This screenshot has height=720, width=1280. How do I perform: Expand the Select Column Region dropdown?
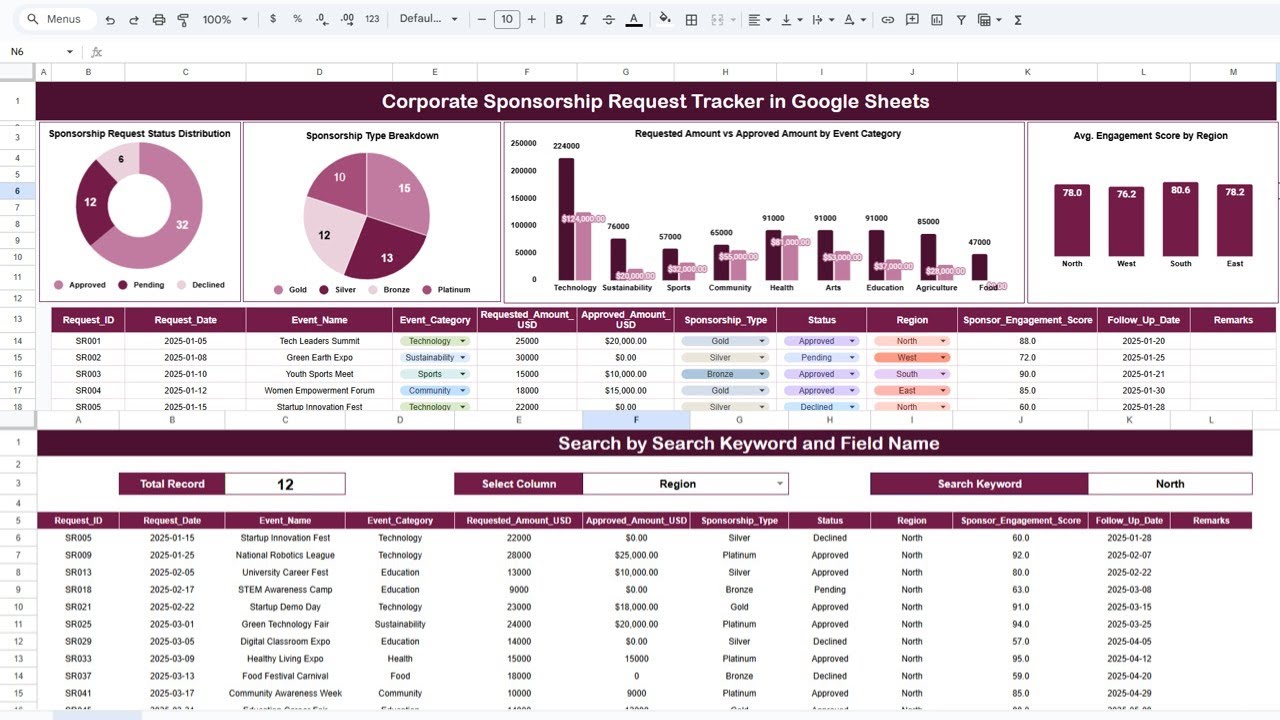780,484
